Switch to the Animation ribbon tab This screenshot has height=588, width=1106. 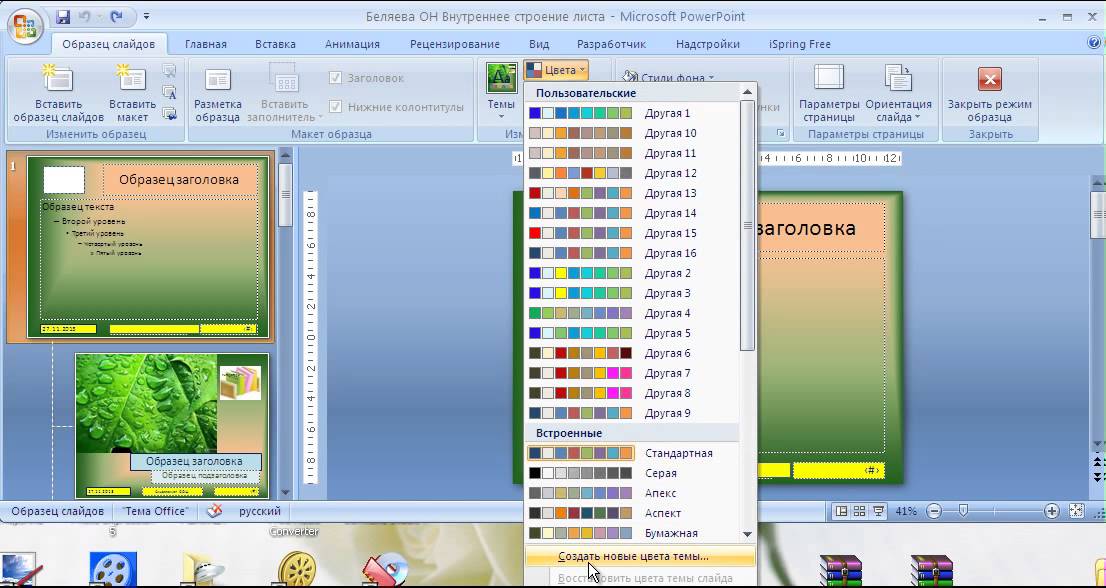(x=352, y=44)
